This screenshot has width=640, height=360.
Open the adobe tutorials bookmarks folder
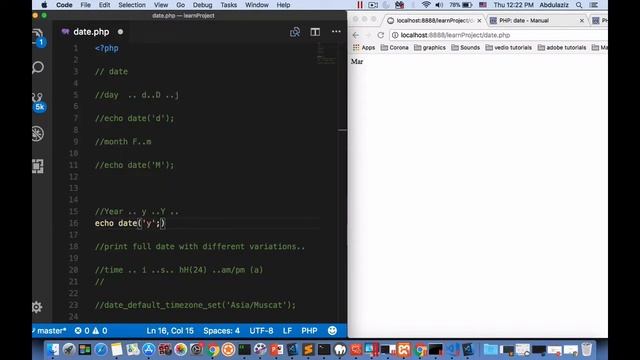point(562,47)
